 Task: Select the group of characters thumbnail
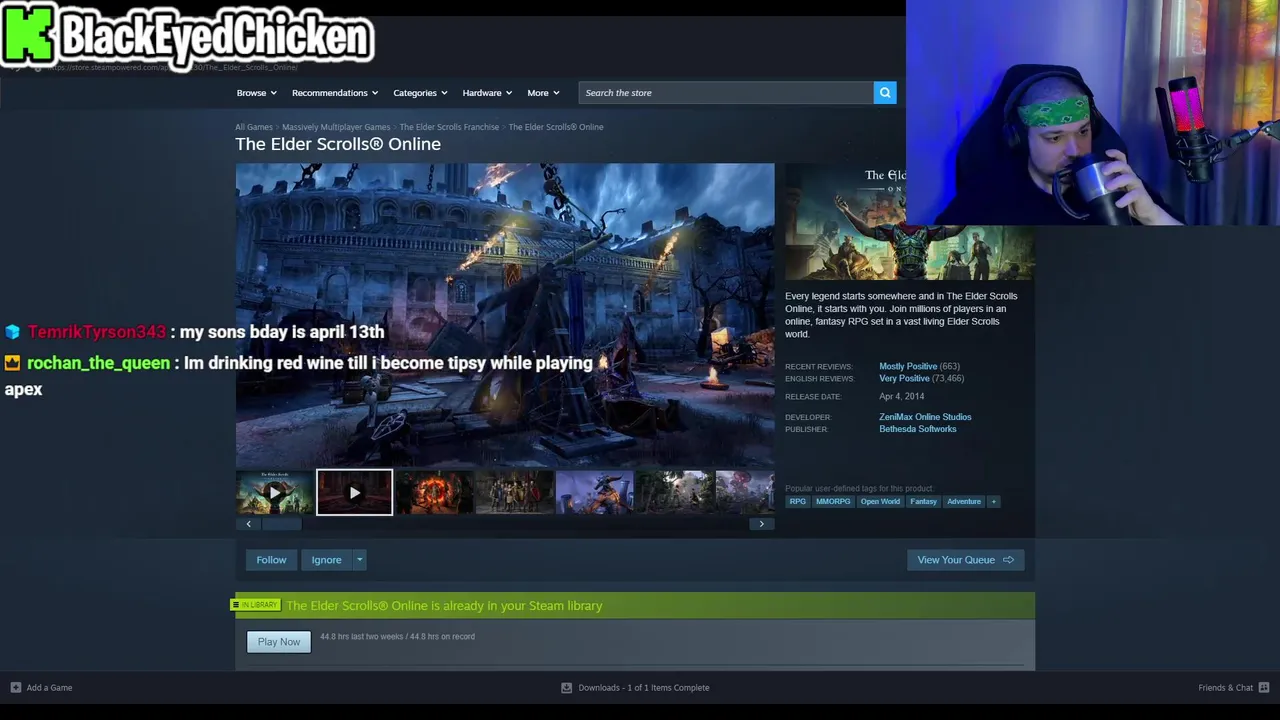[x=514, y=492]
